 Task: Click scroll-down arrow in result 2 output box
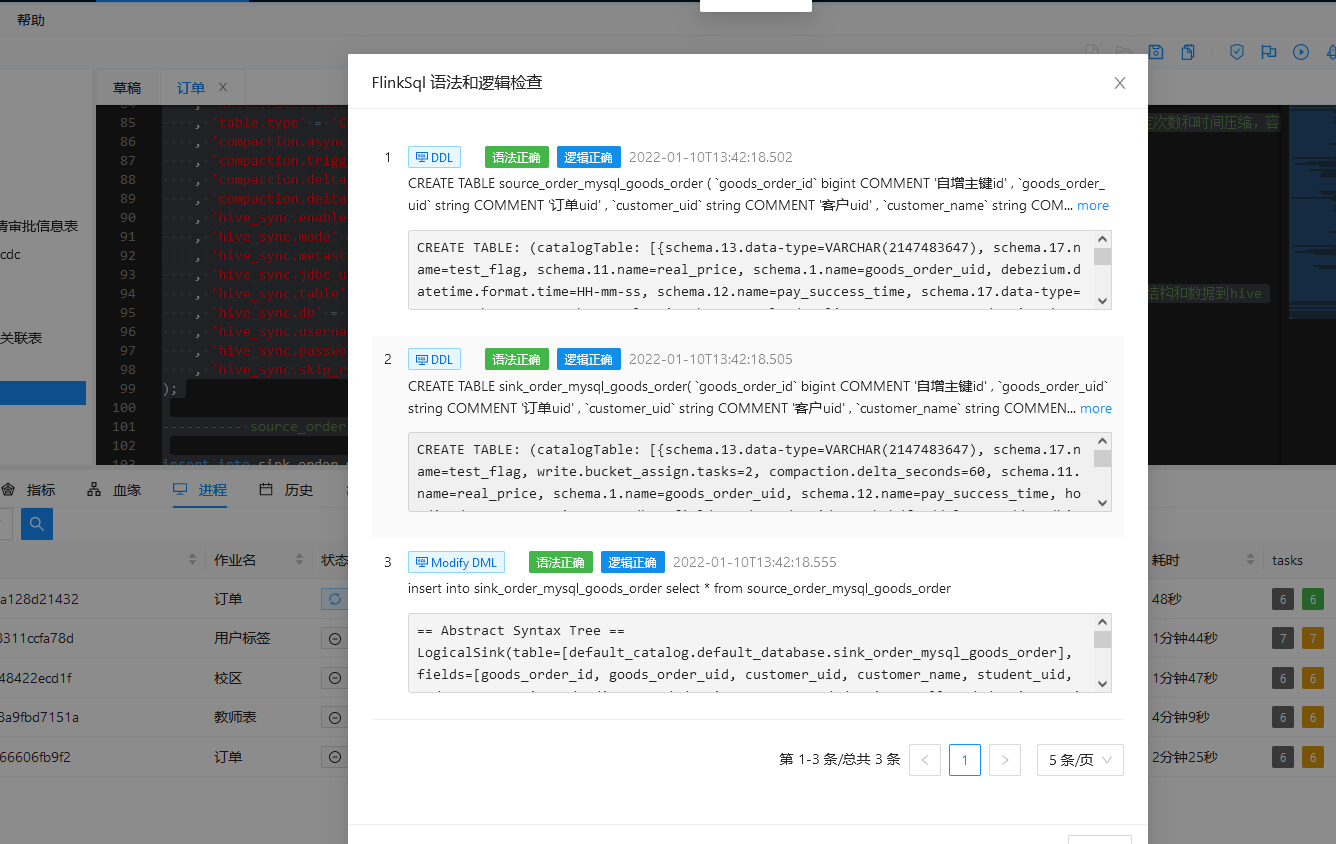(1103, 502)
